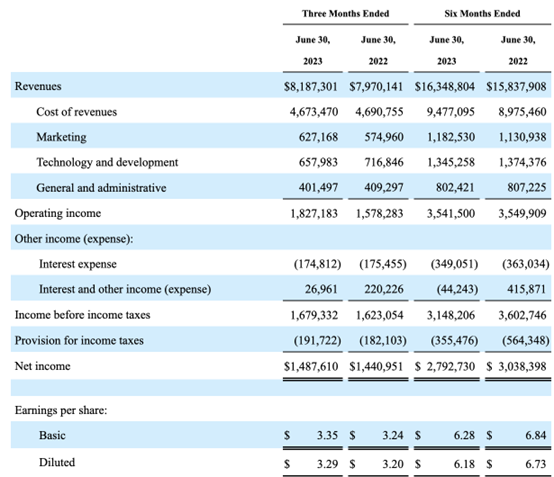Click Technology and development label
Image resolution: width=554 pixels, height=477 pixels.
(107, 163)
